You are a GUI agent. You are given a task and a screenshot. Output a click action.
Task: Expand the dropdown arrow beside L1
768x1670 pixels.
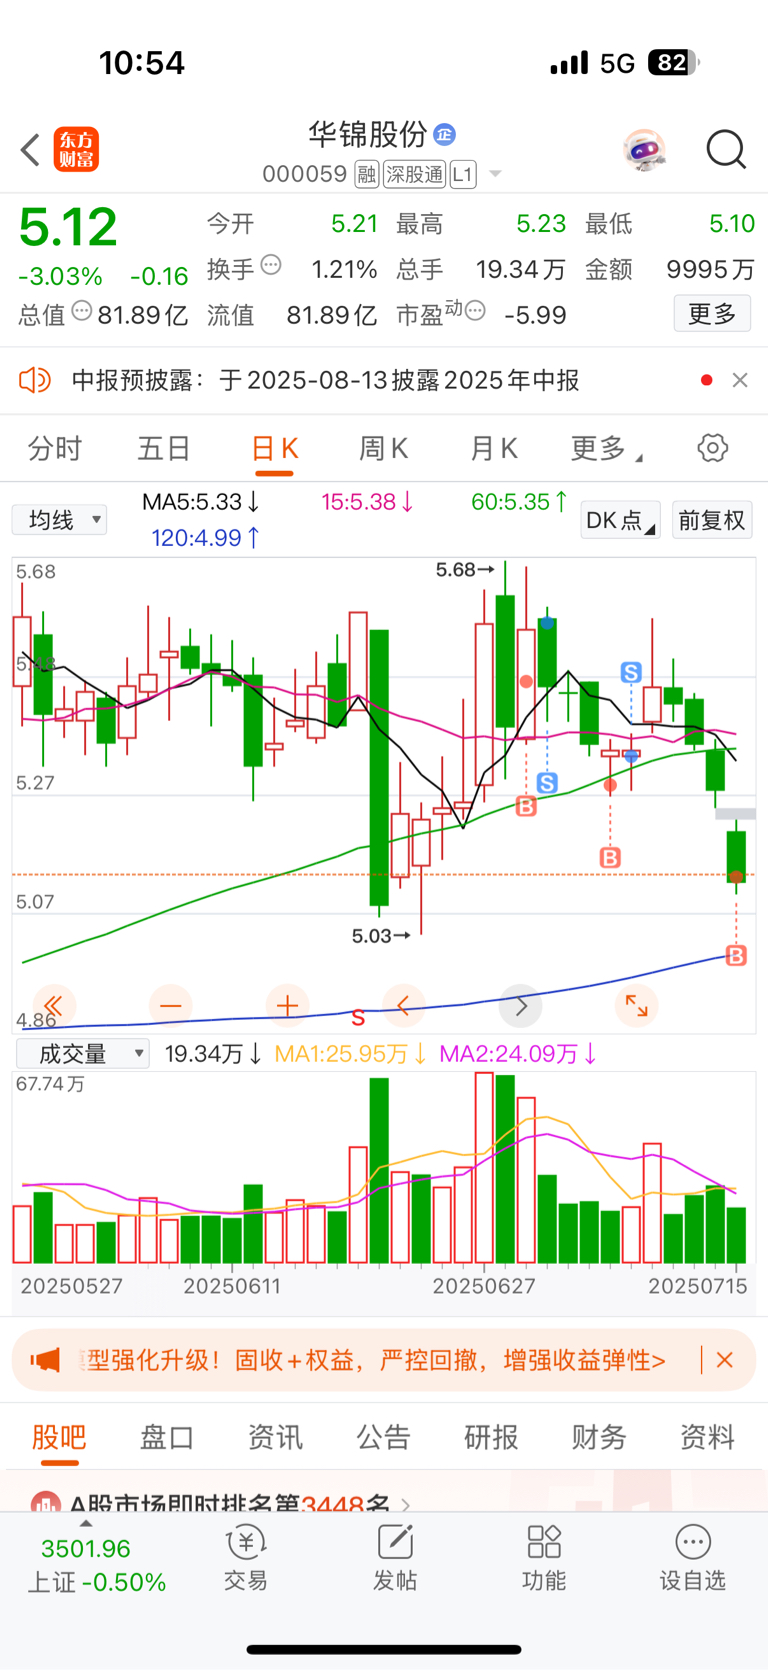[x=494, y=175]
